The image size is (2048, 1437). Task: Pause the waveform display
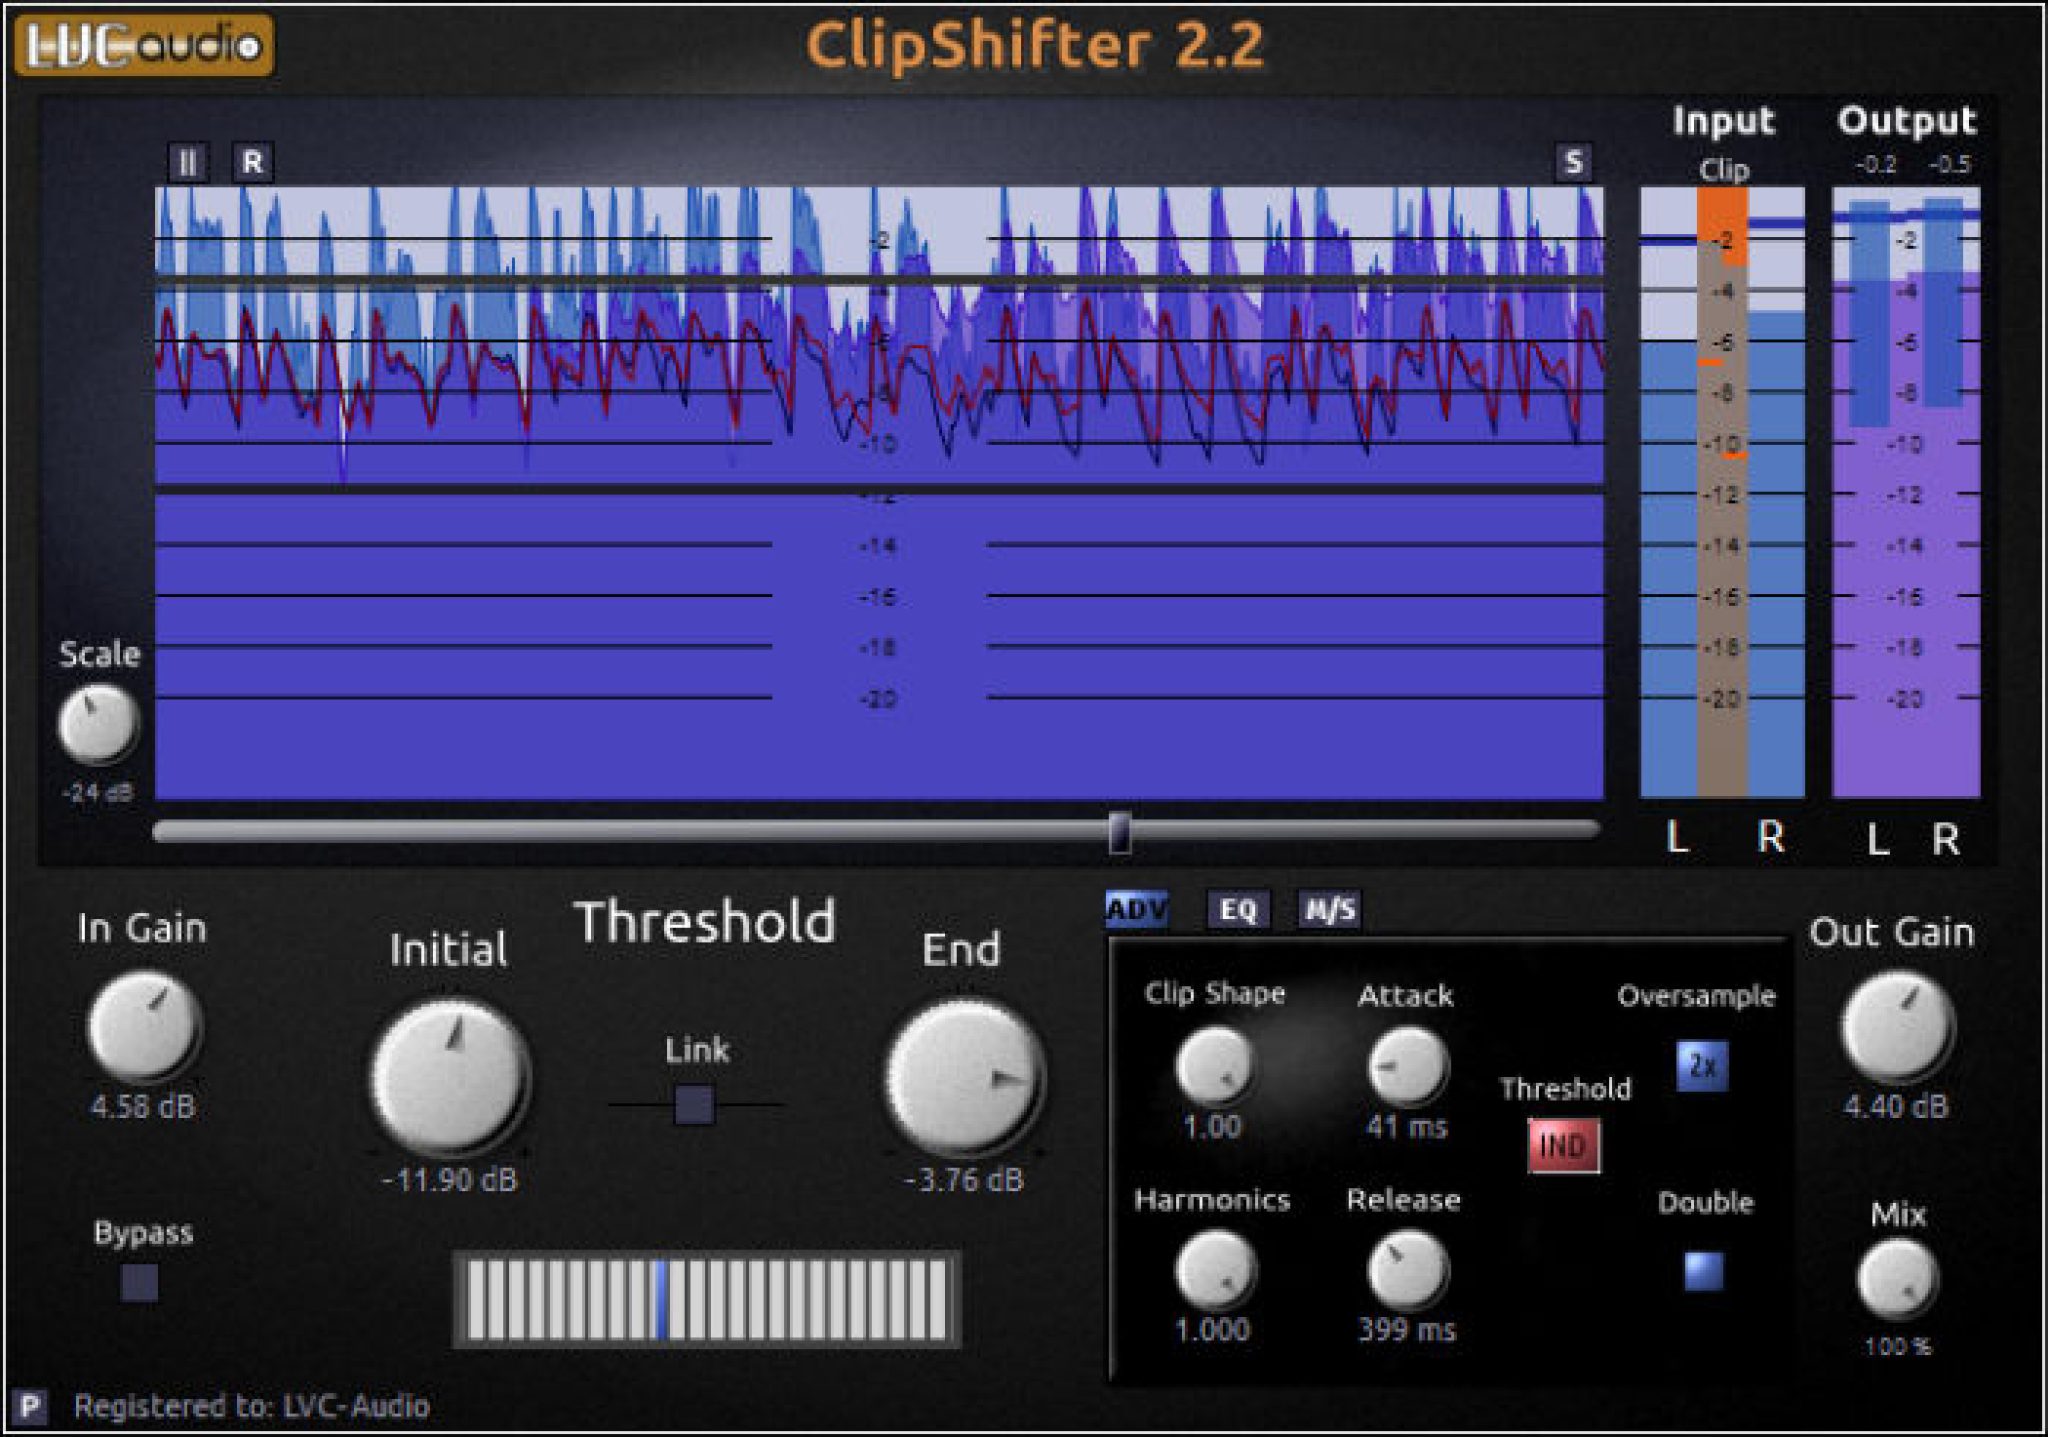click(186, 161)
